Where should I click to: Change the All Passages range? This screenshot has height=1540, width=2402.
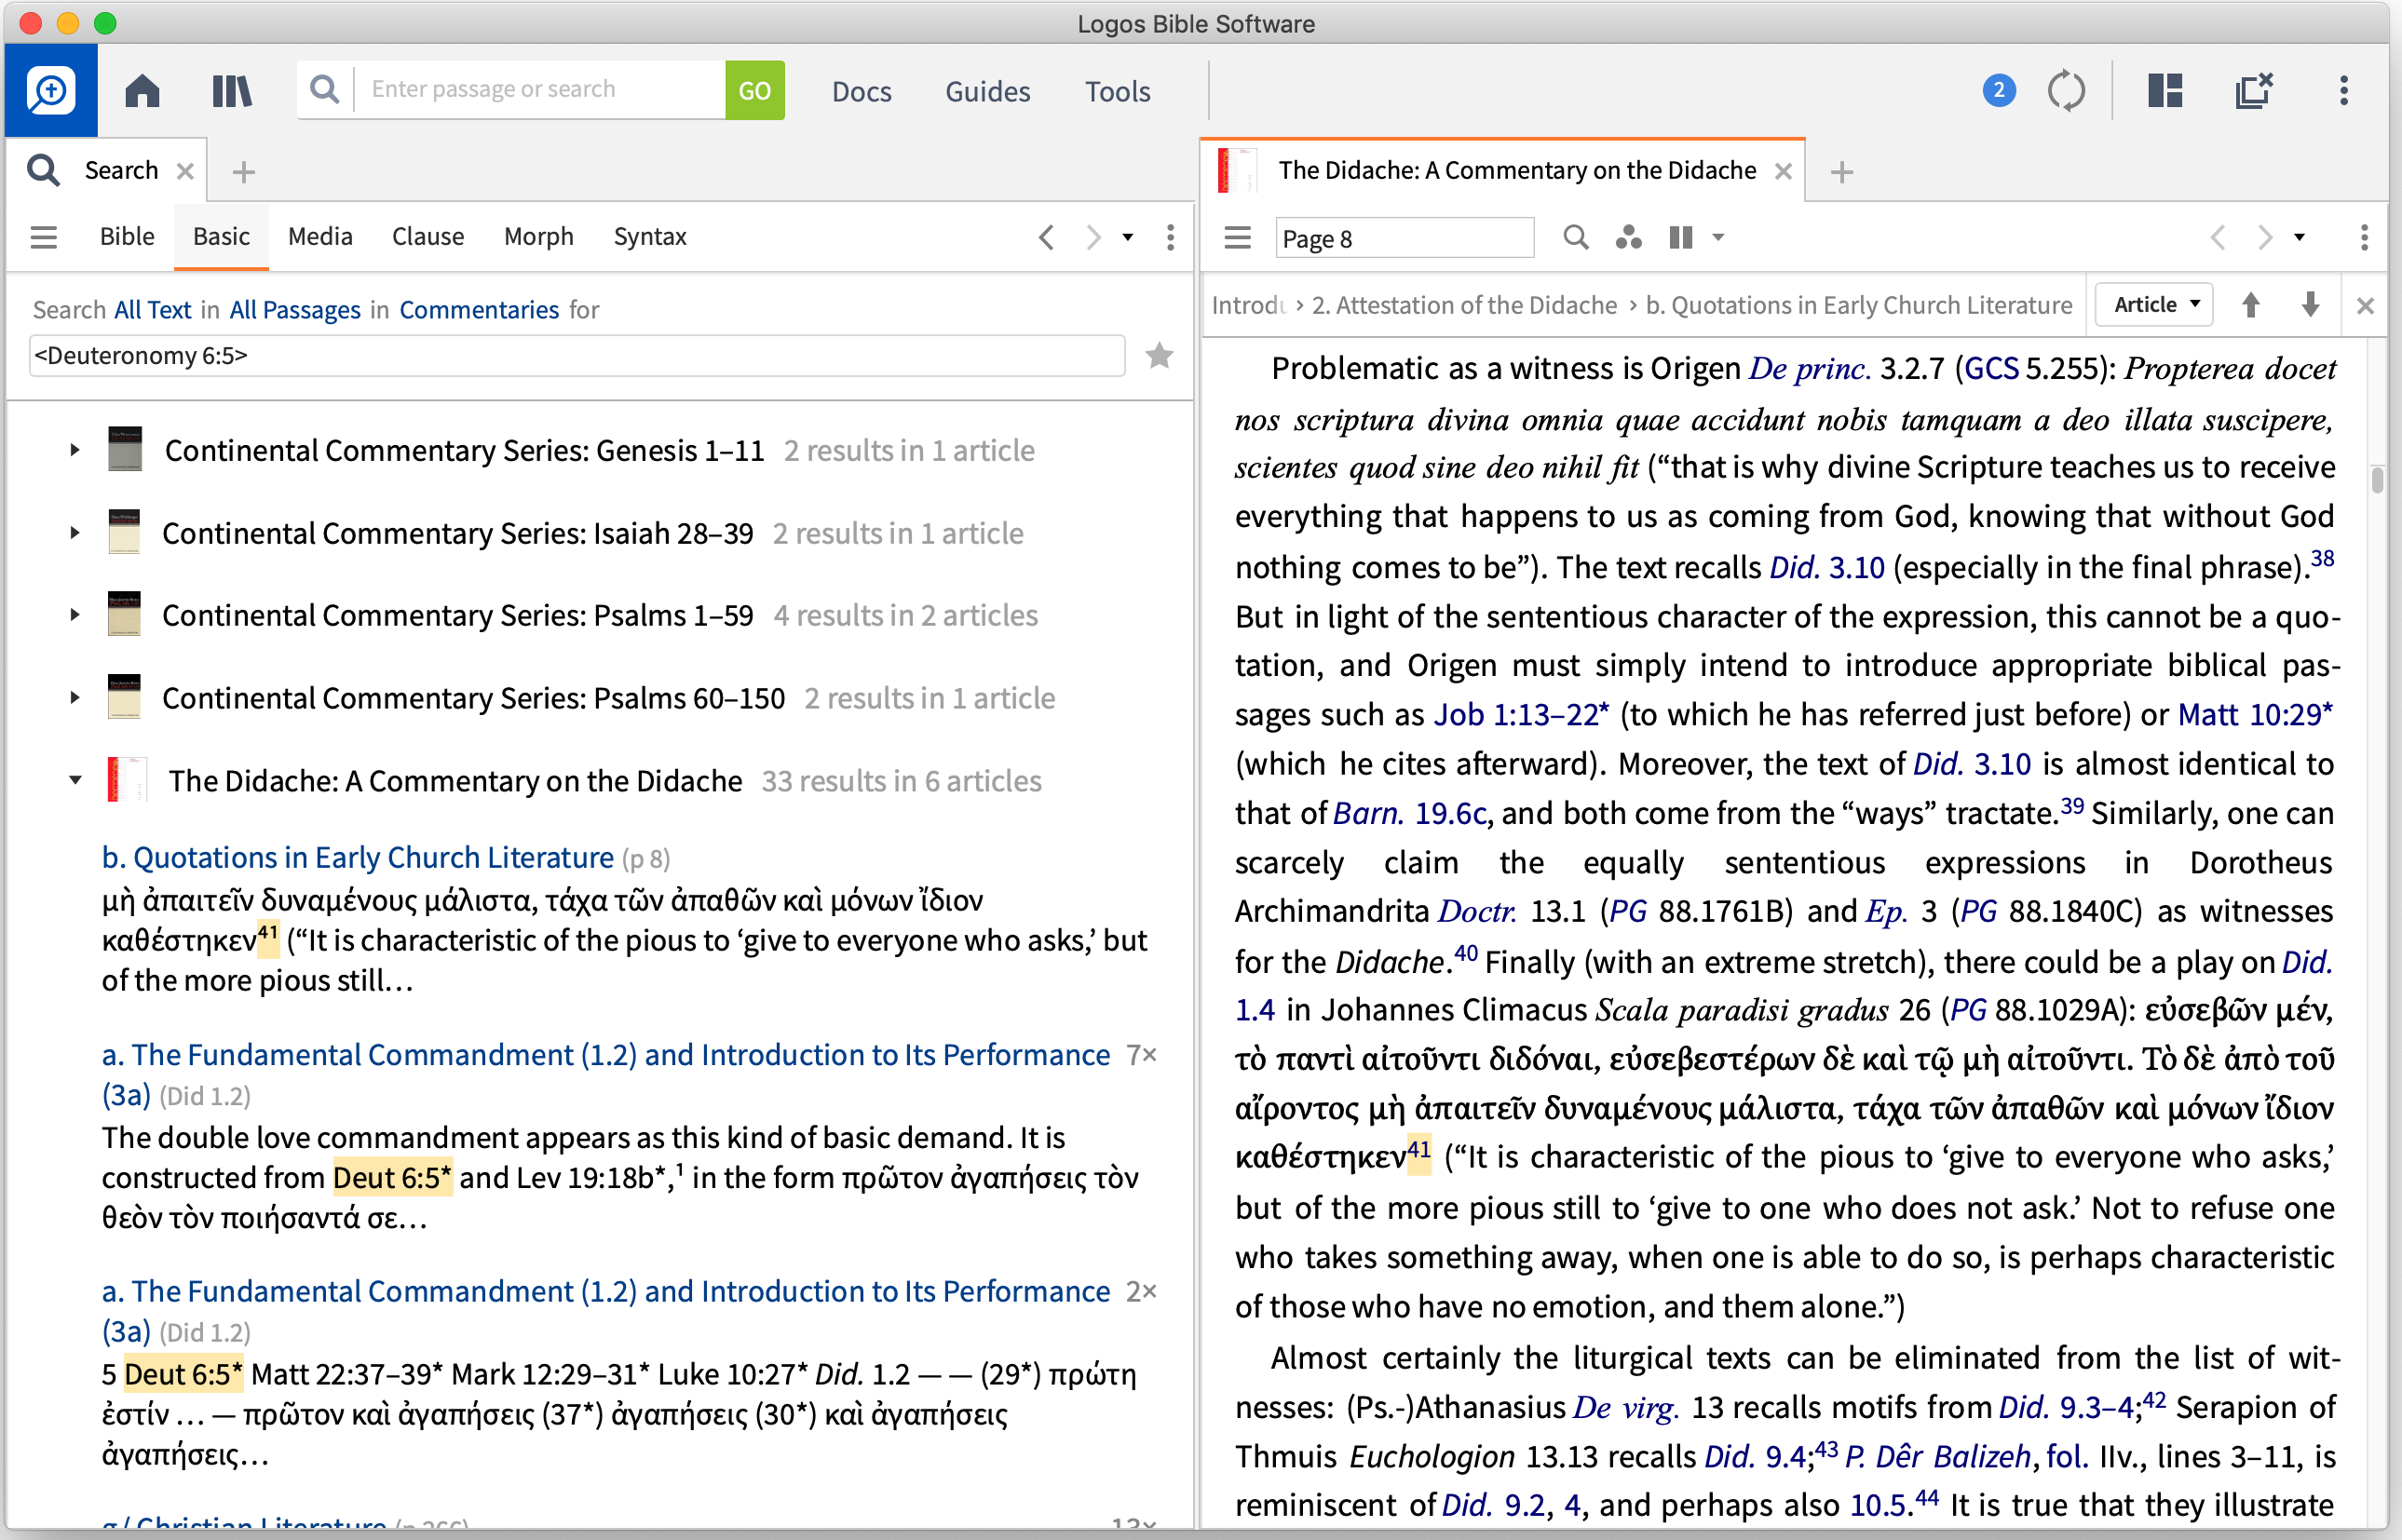point(295,310)
